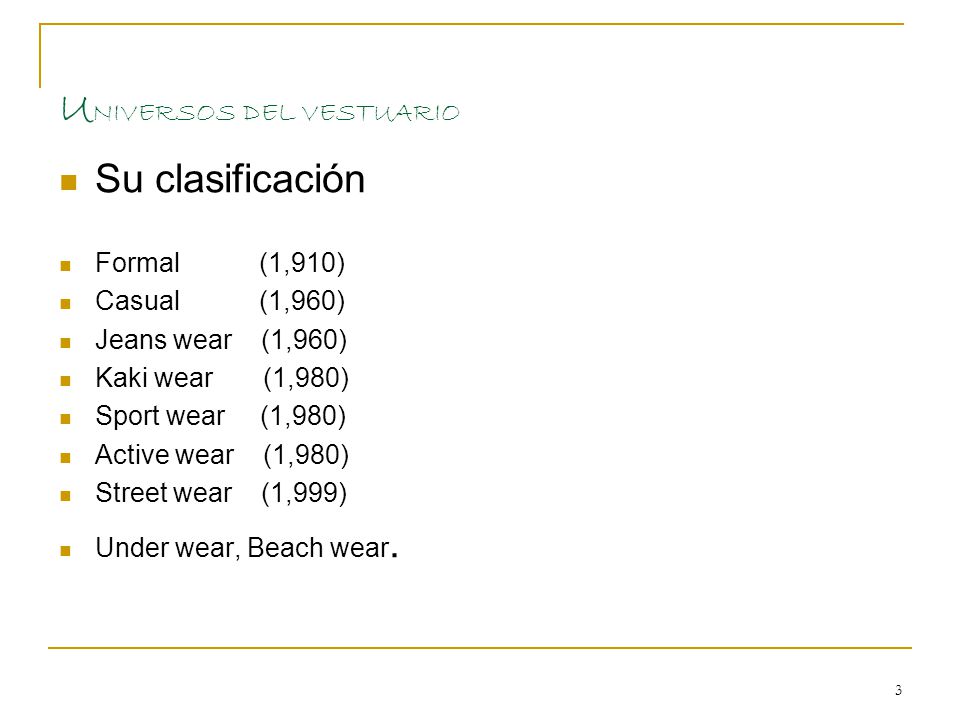Click the bullet next to Kaki wear
Image resolution: width=960 pixels, height=720 pixels.
[x=66, y=381]
